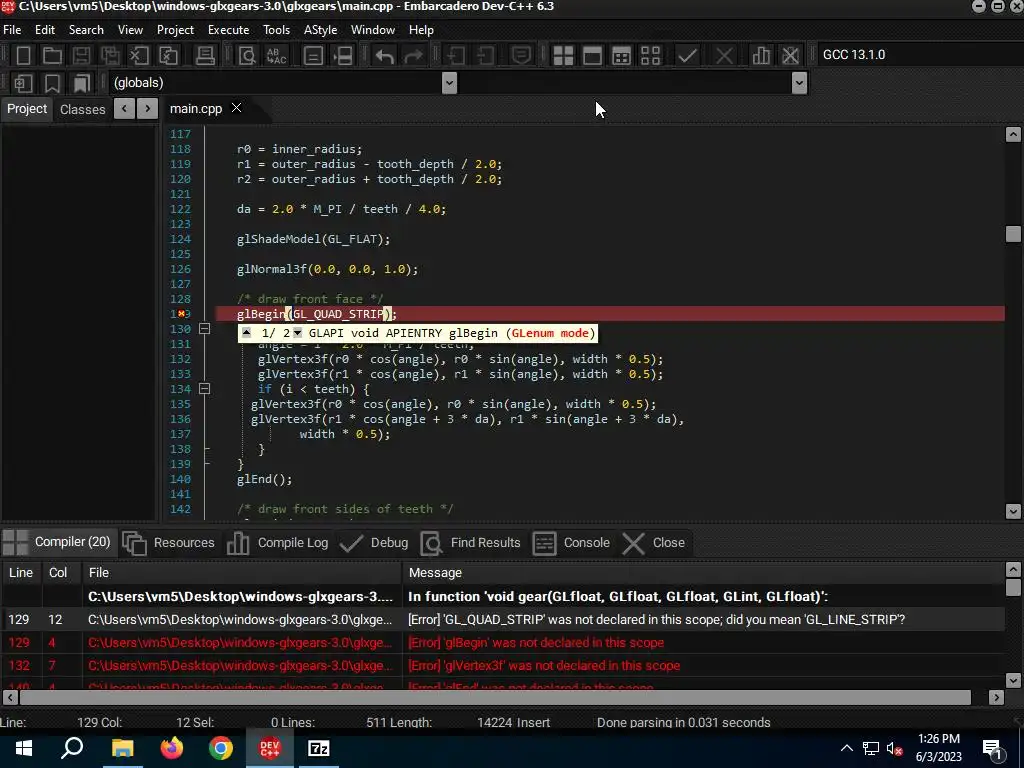Click the Close file toolbar icon
Screen dimensions: 1024x768
(x=138, y=56)
